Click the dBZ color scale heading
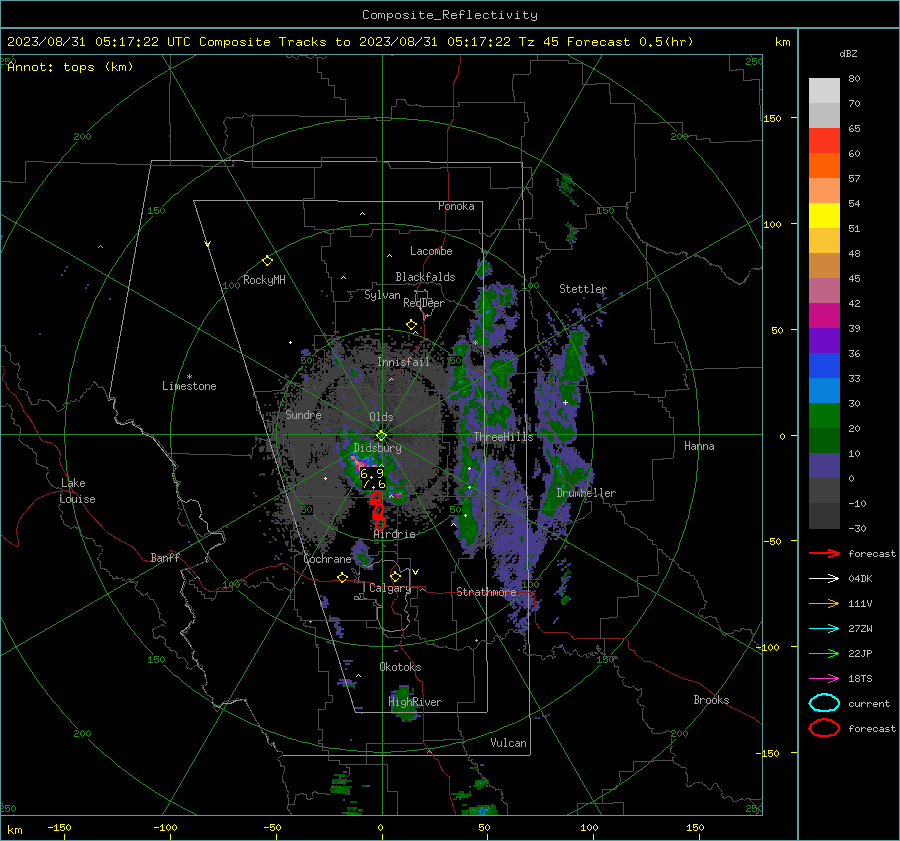This screenshot has width=900, height=841. pyautogui.click(x=848, y=54)
